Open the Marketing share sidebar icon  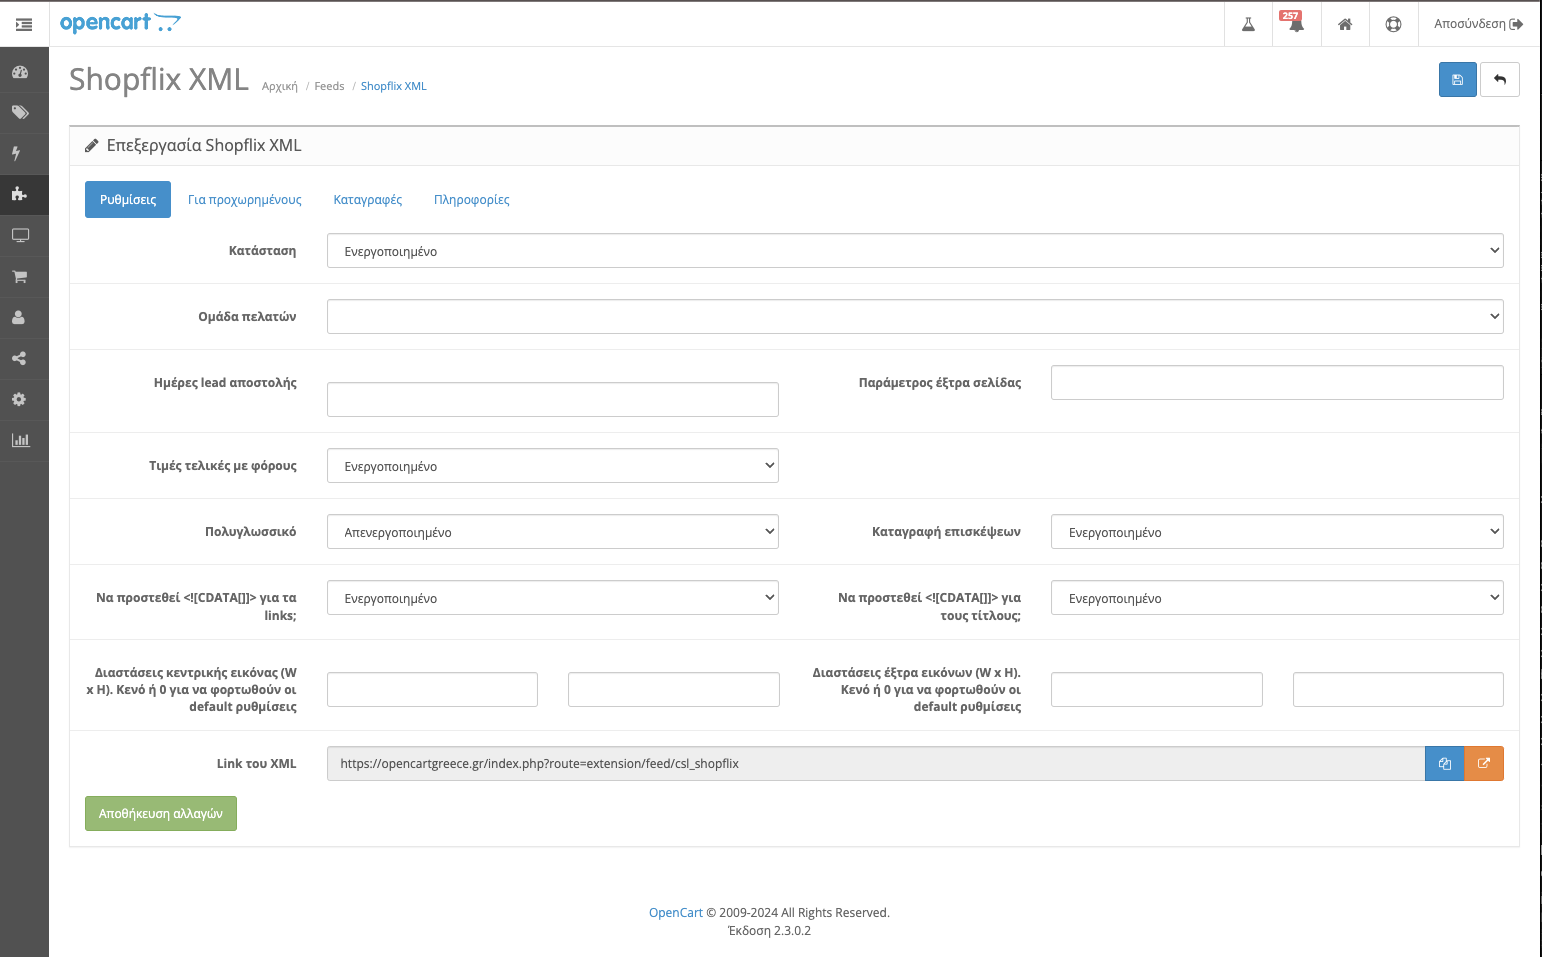[19, 359]
